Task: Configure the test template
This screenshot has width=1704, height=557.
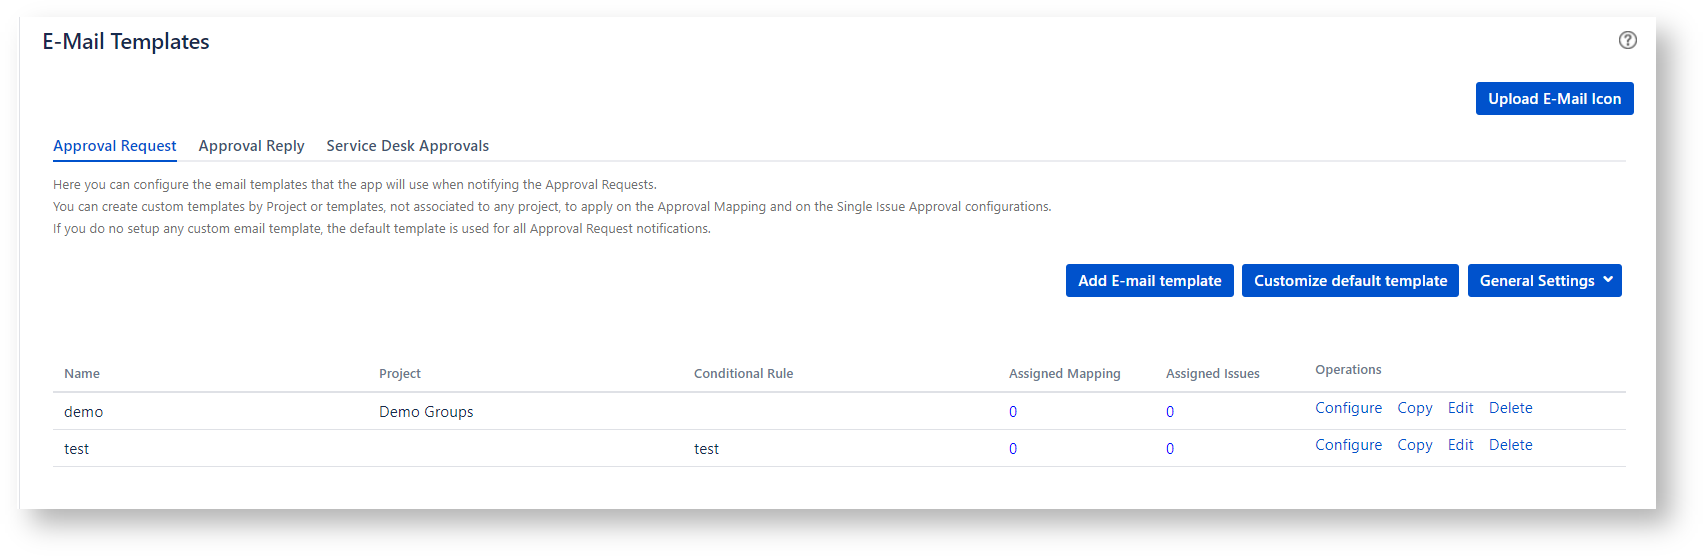Action: [1348, 445]
